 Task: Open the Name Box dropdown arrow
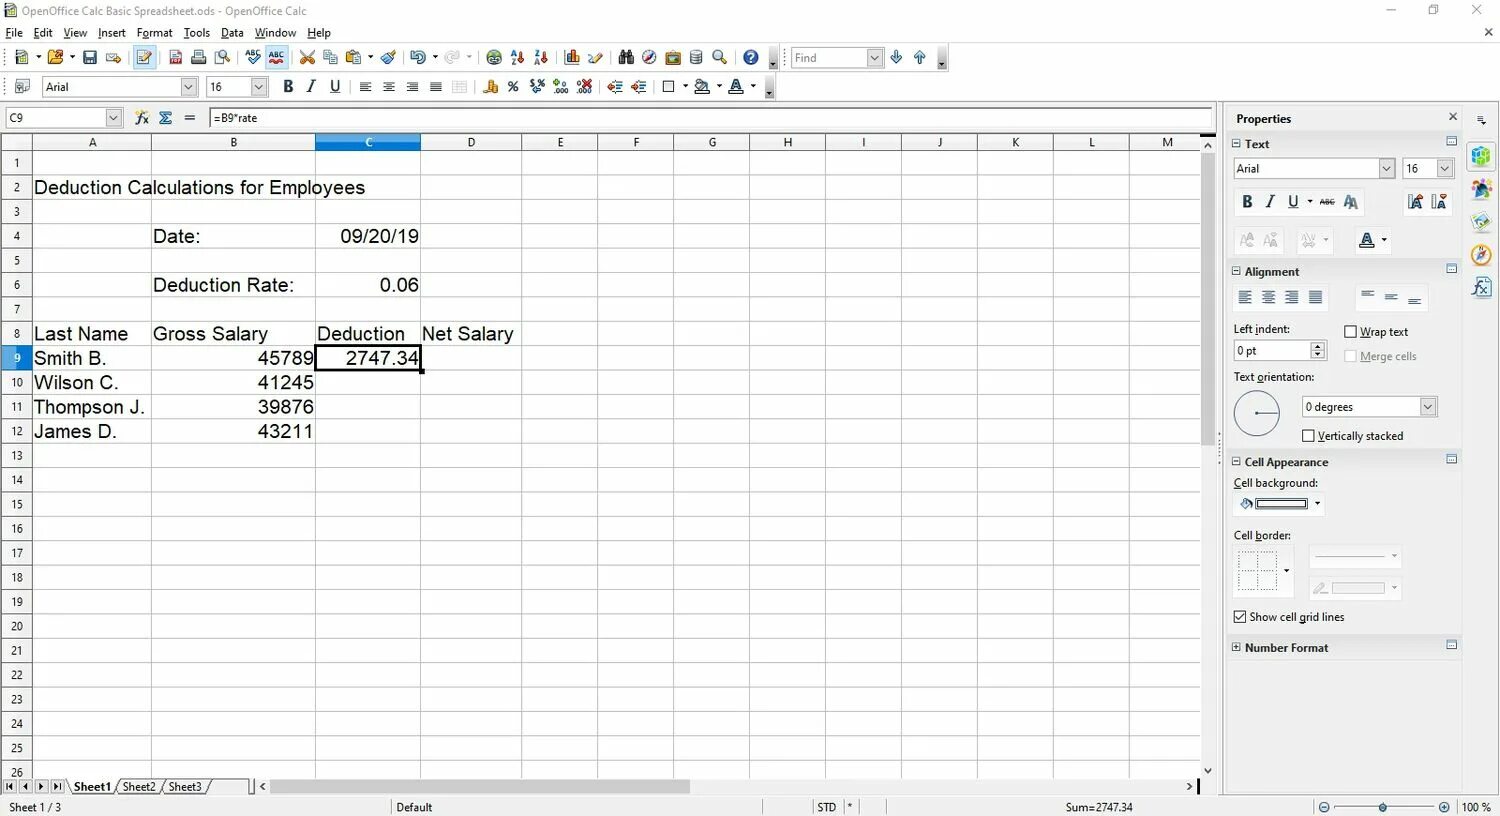tap(113, 118)
